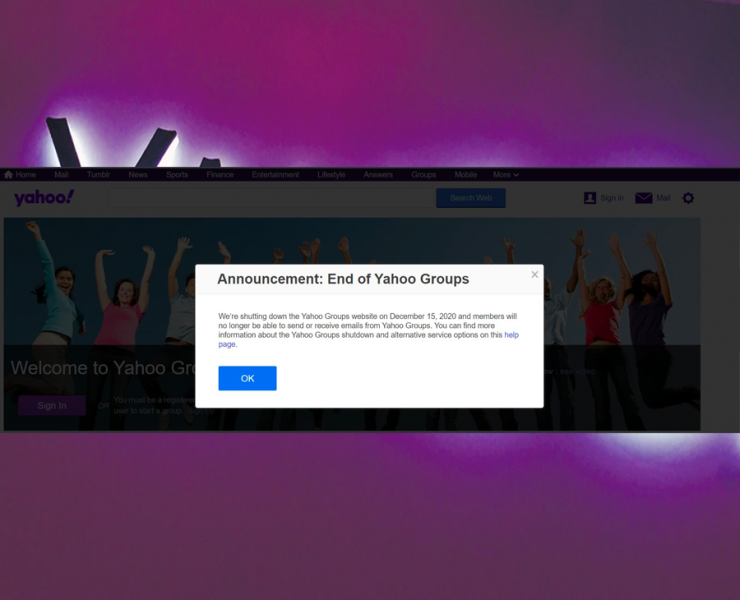
Task: Click the see video link on the banner
Action: pos(577,371)
